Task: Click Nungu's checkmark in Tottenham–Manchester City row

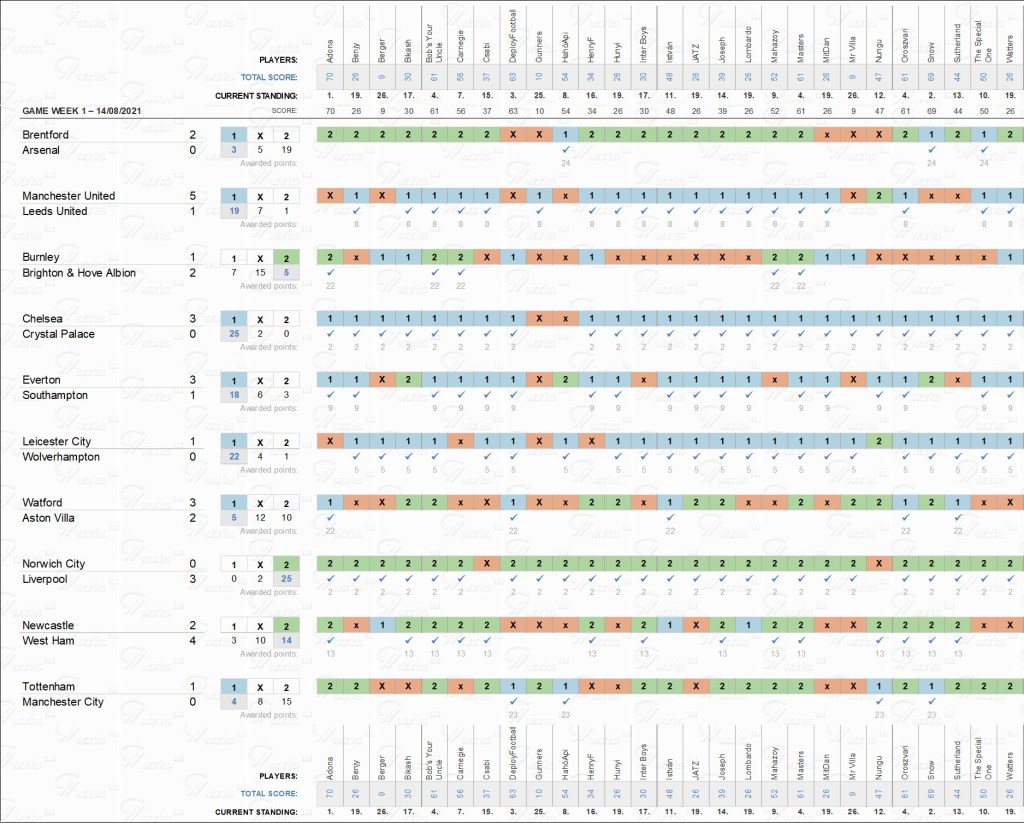Action: click(x=879, y=701)
